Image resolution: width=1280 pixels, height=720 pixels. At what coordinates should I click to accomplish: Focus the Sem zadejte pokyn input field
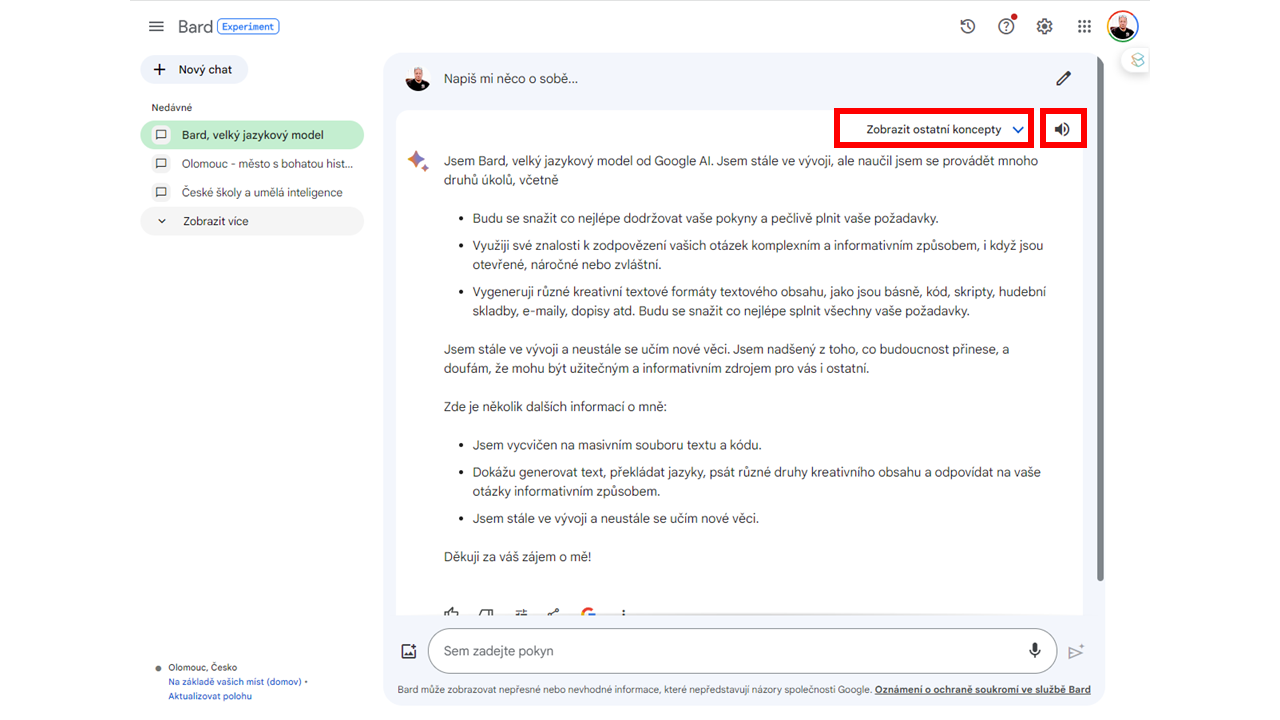(742, 651)
